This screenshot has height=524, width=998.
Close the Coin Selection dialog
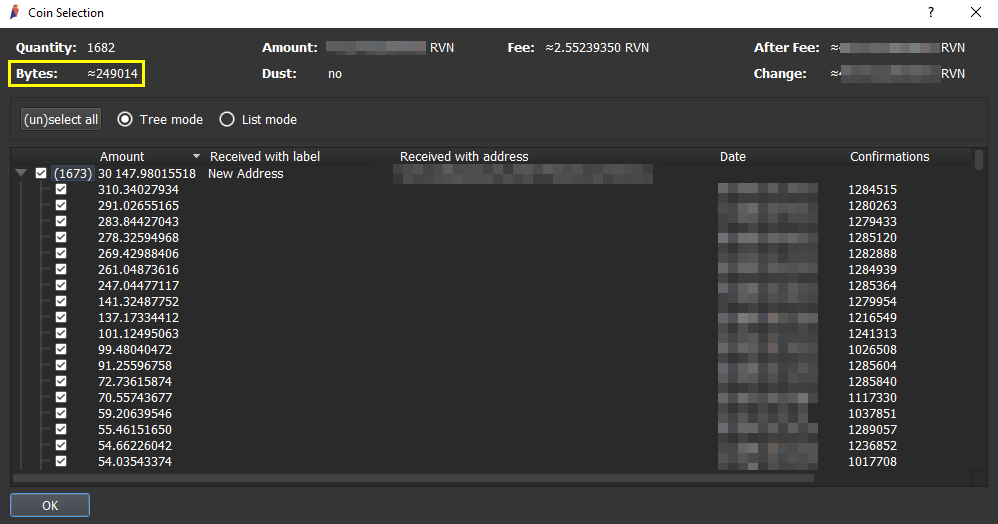[x=976, y=12]
